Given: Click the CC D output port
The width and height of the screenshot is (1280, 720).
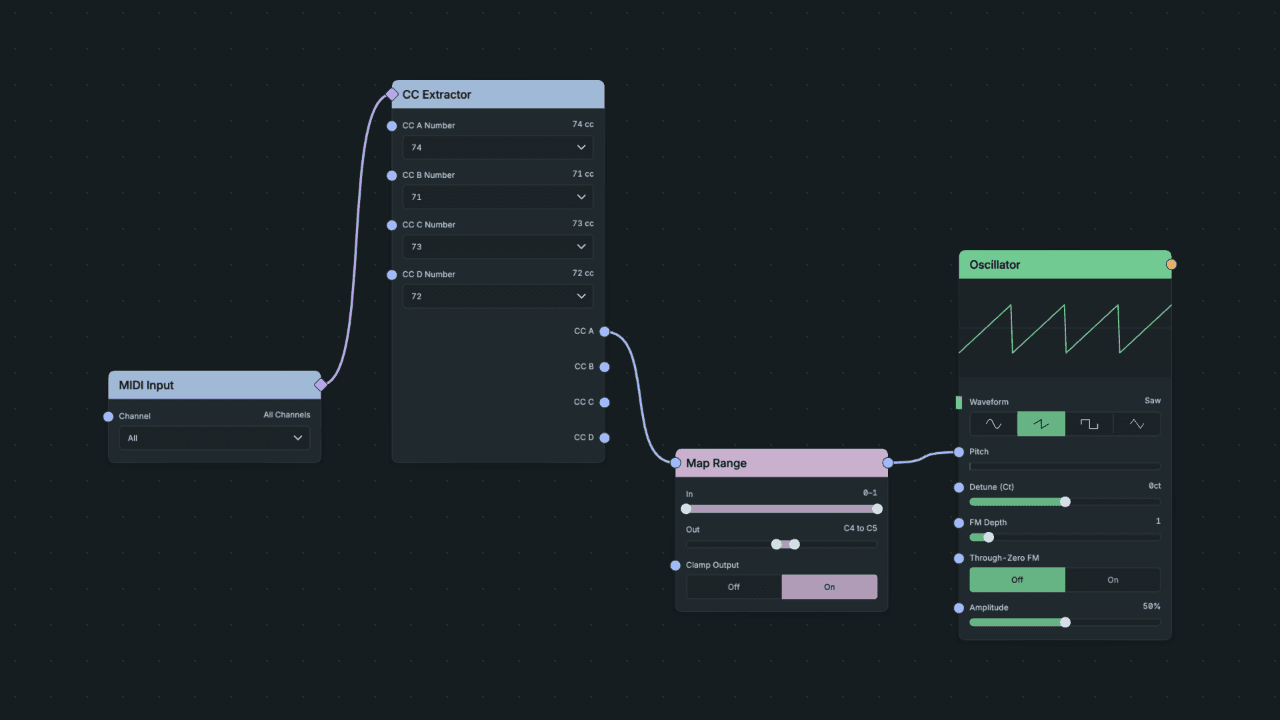Looking at the screenshot, I should [605, 438].
